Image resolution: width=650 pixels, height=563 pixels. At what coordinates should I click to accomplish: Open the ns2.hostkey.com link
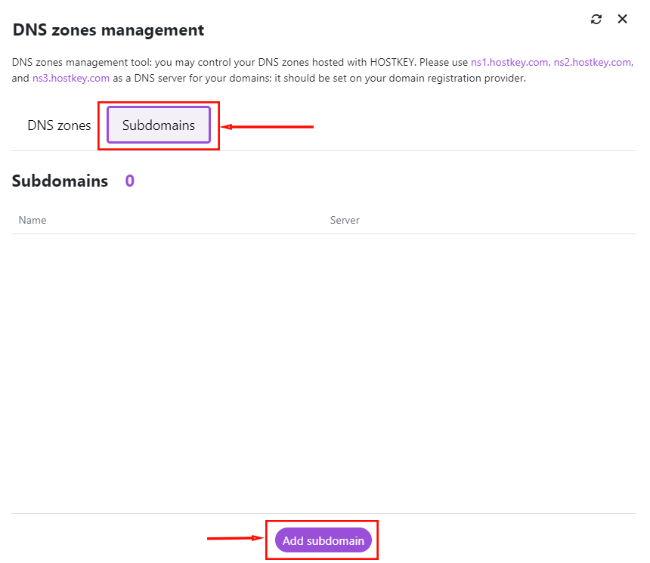click(x=592, y=62)
